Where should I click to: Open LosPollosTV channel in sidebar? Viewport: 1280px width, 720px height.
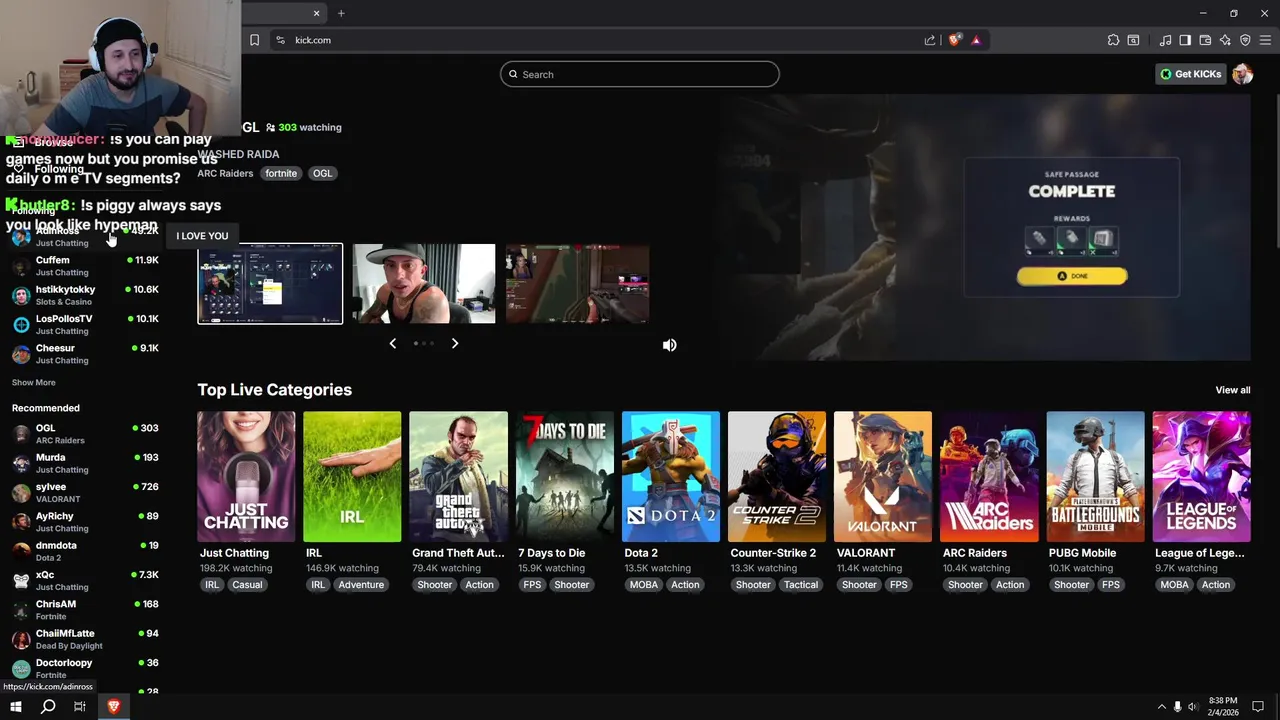click(x=85, y=324)
